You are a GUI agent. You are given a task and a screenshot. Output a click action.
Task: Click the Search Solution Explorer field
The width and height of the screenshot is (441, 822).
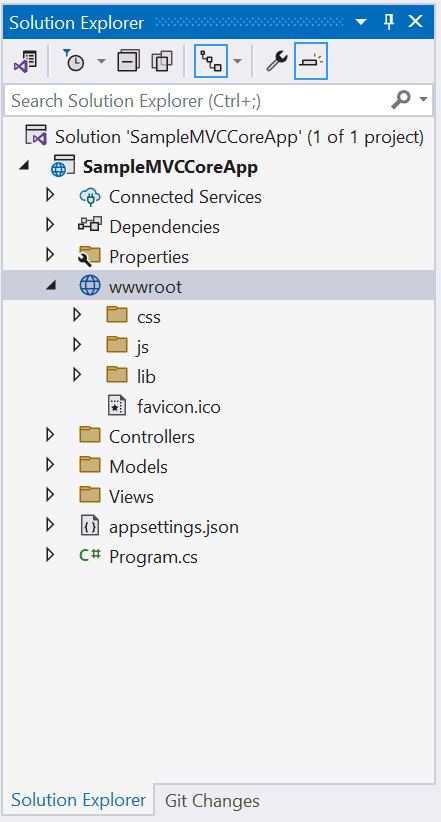tap(219, 100)
